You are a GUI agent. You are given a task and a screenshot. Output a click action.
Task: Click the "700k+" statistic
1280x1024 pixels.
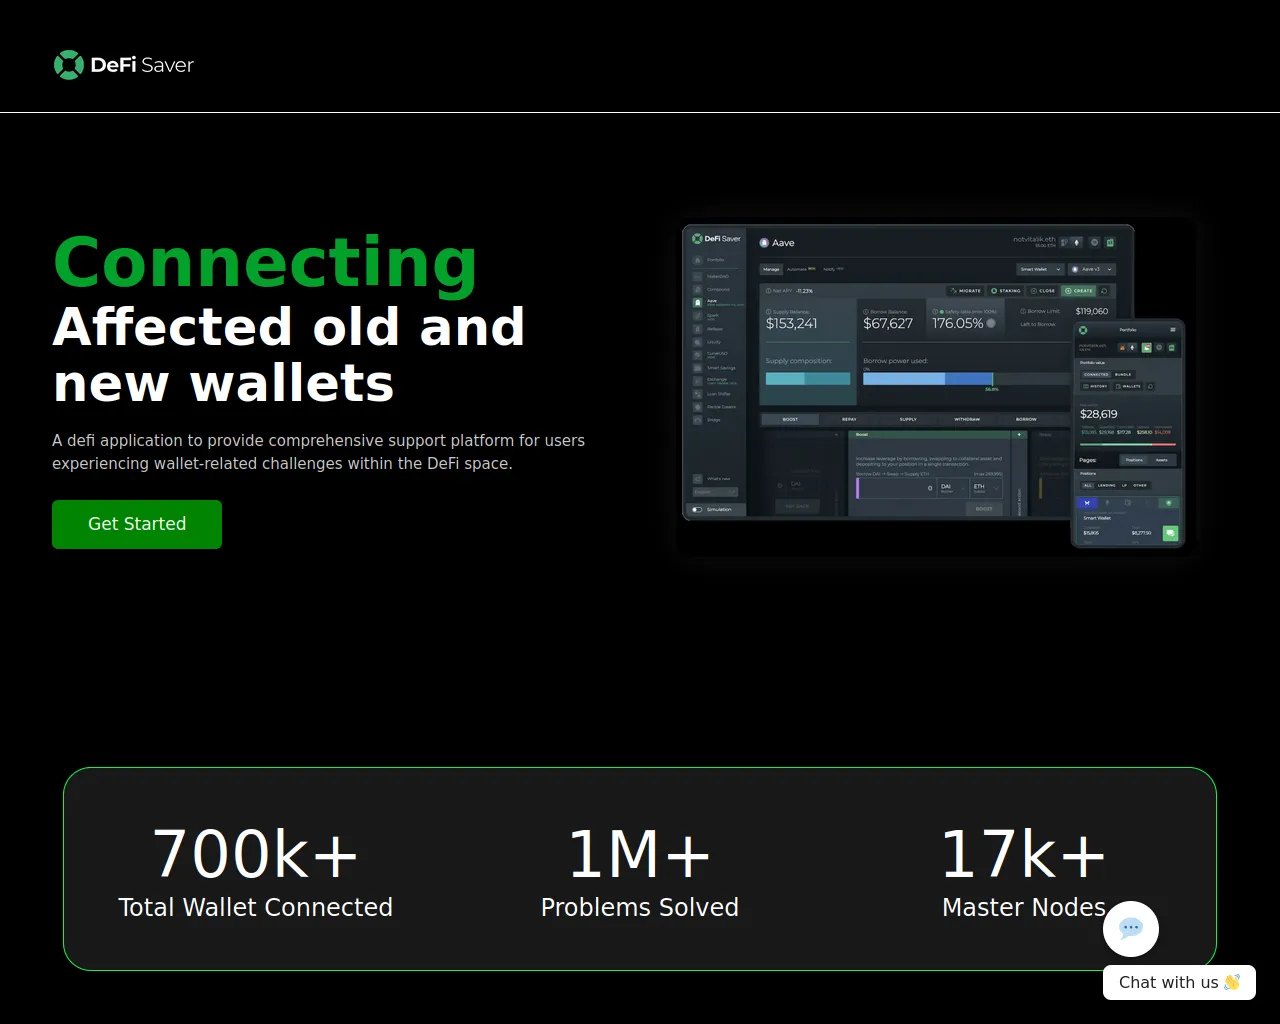click(x=255, y=854)
